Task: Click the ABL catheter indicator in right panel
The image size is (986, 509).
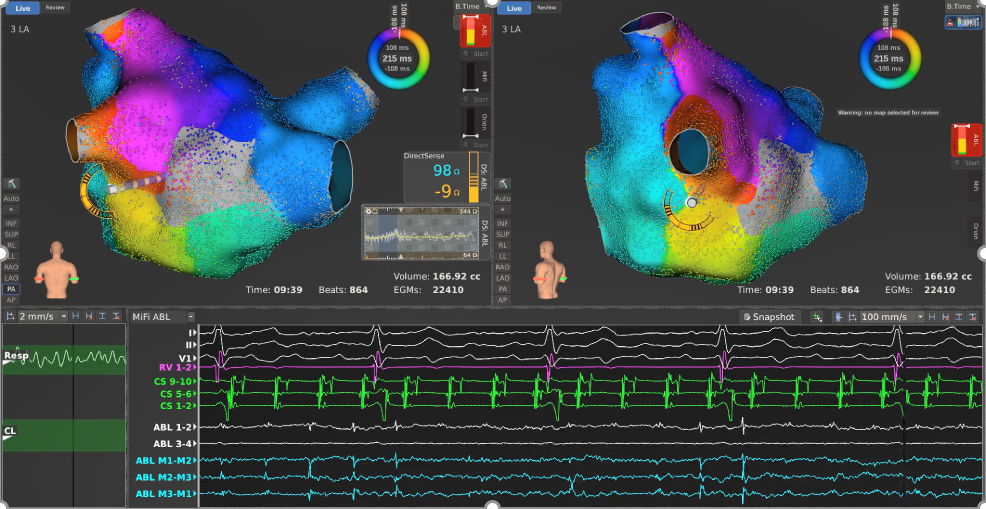Action: (962, 141)
